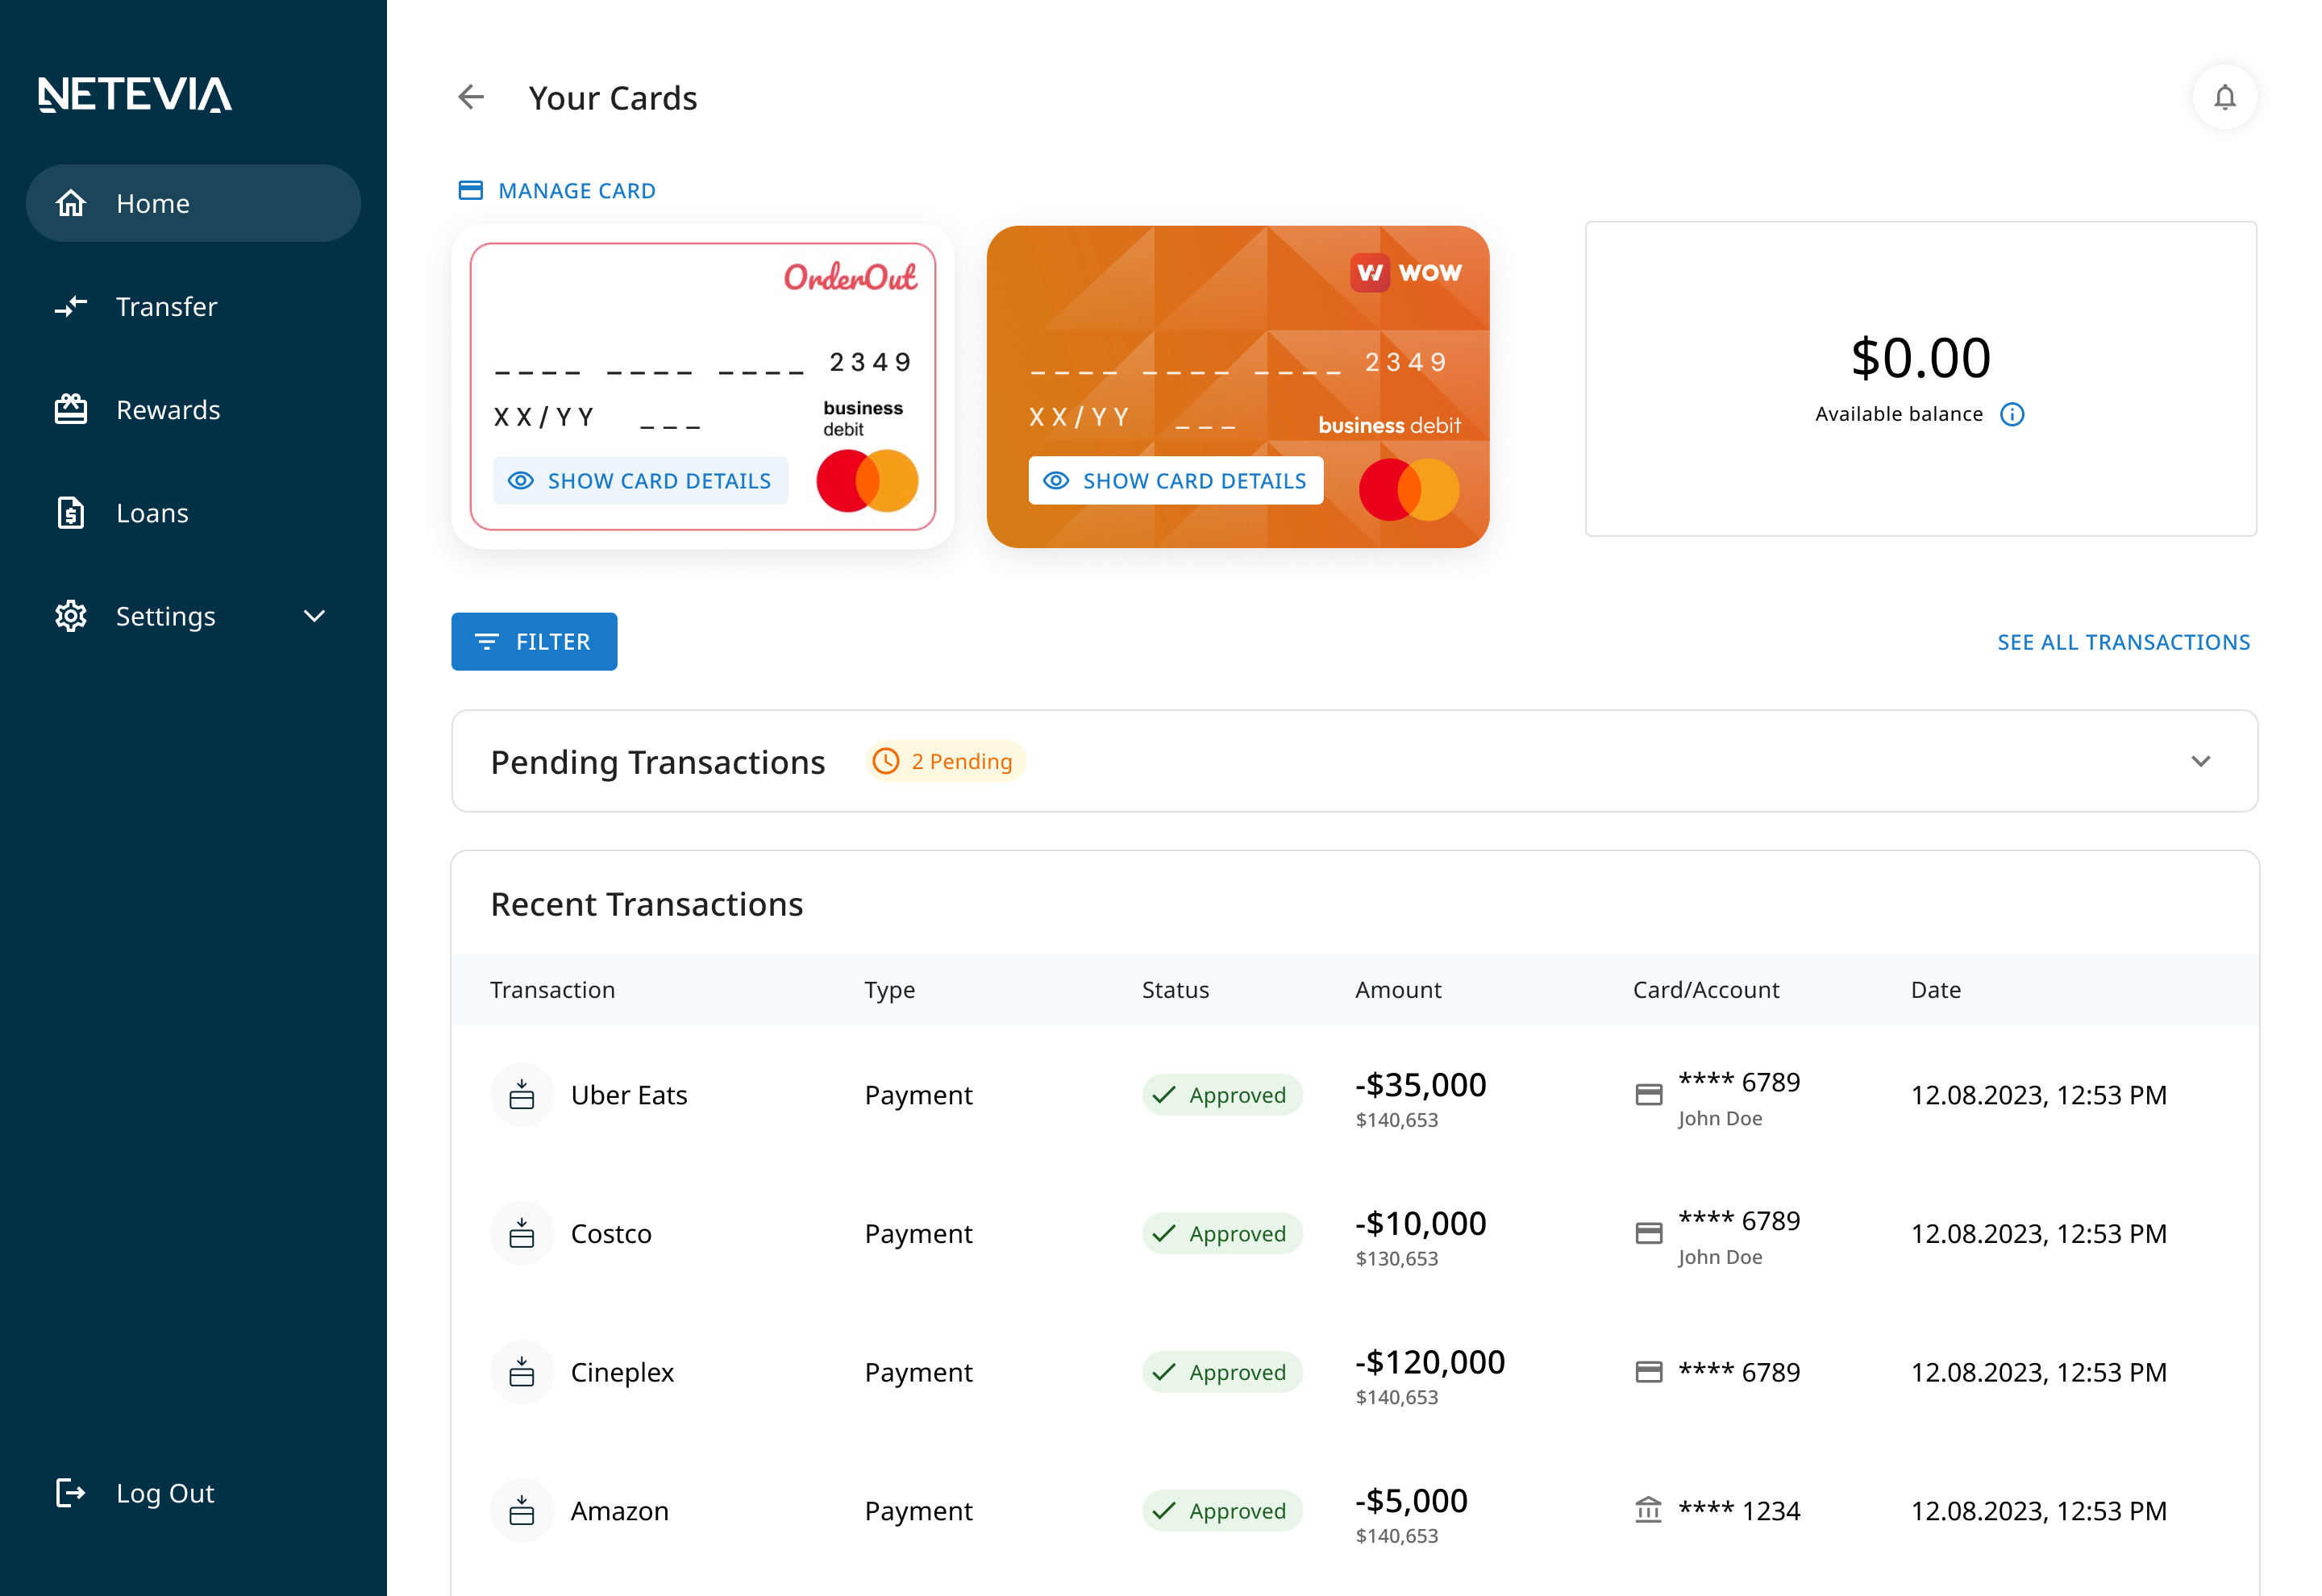Click the NETEVIA logo
The height and width of the screenshot is (1596, 2322).
pyautogui.click(x=135, y=95)
